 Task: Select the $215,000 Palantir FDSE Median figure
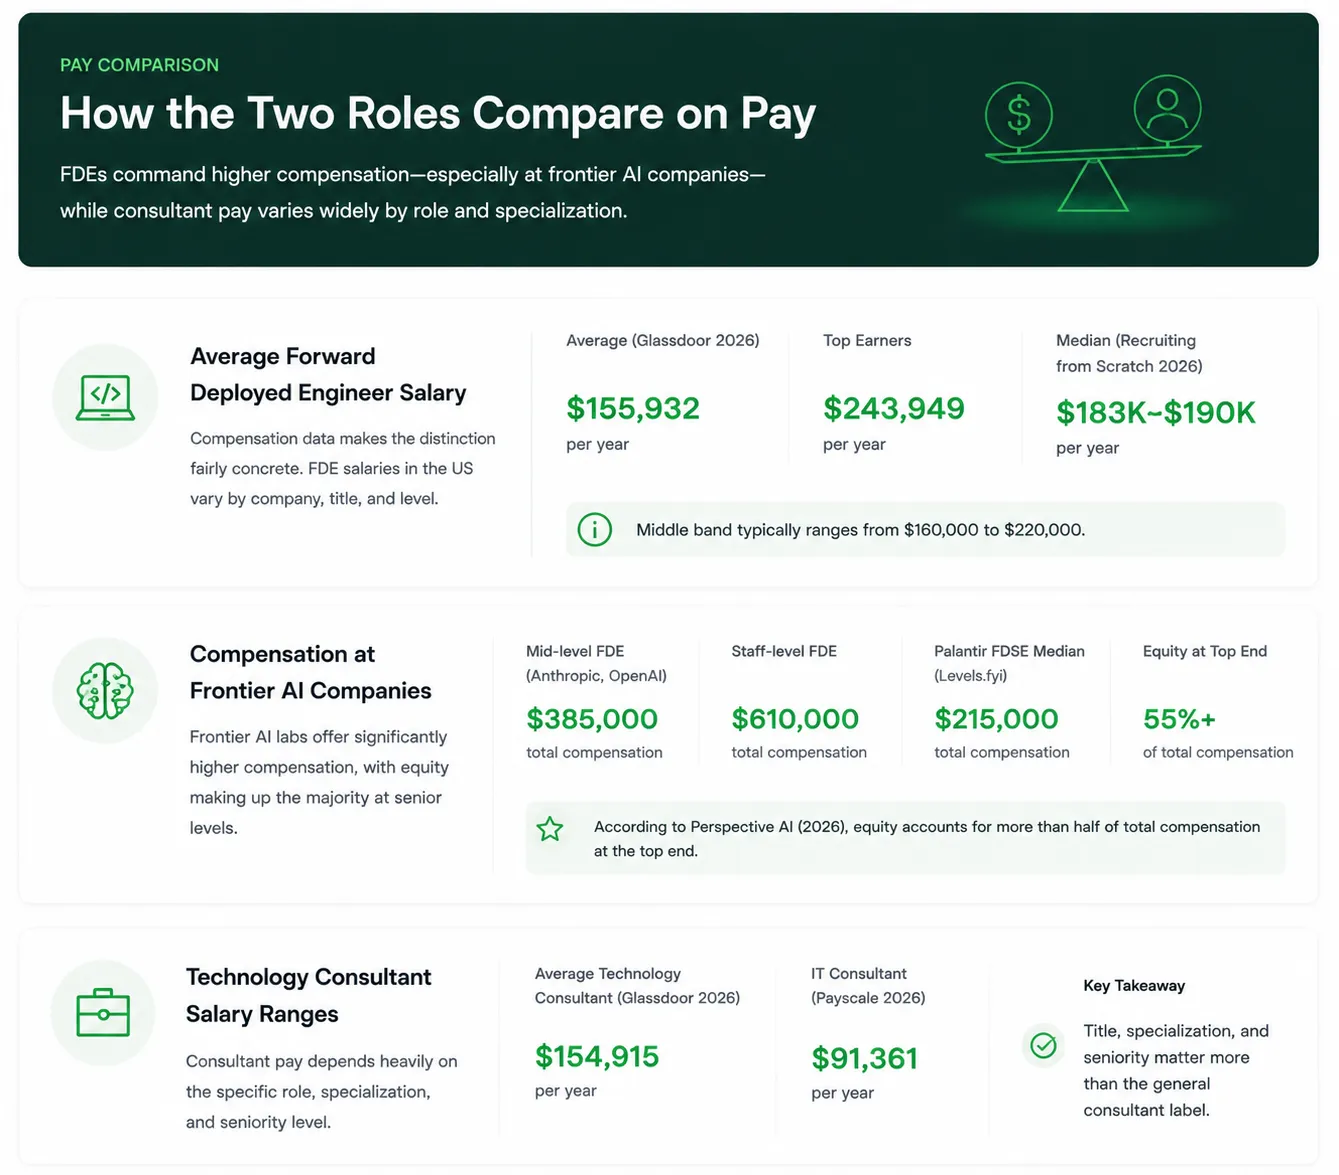tap(996, 719)
